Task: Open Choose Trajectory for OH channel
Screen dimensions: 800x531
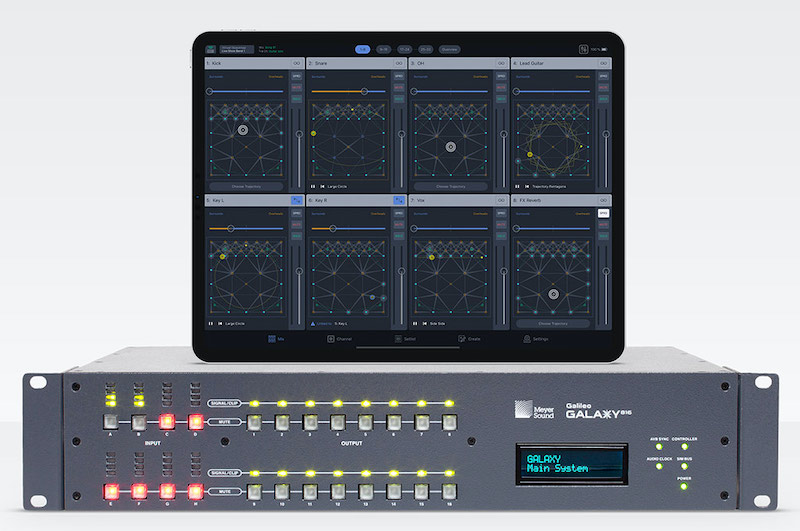Action: 449,186
